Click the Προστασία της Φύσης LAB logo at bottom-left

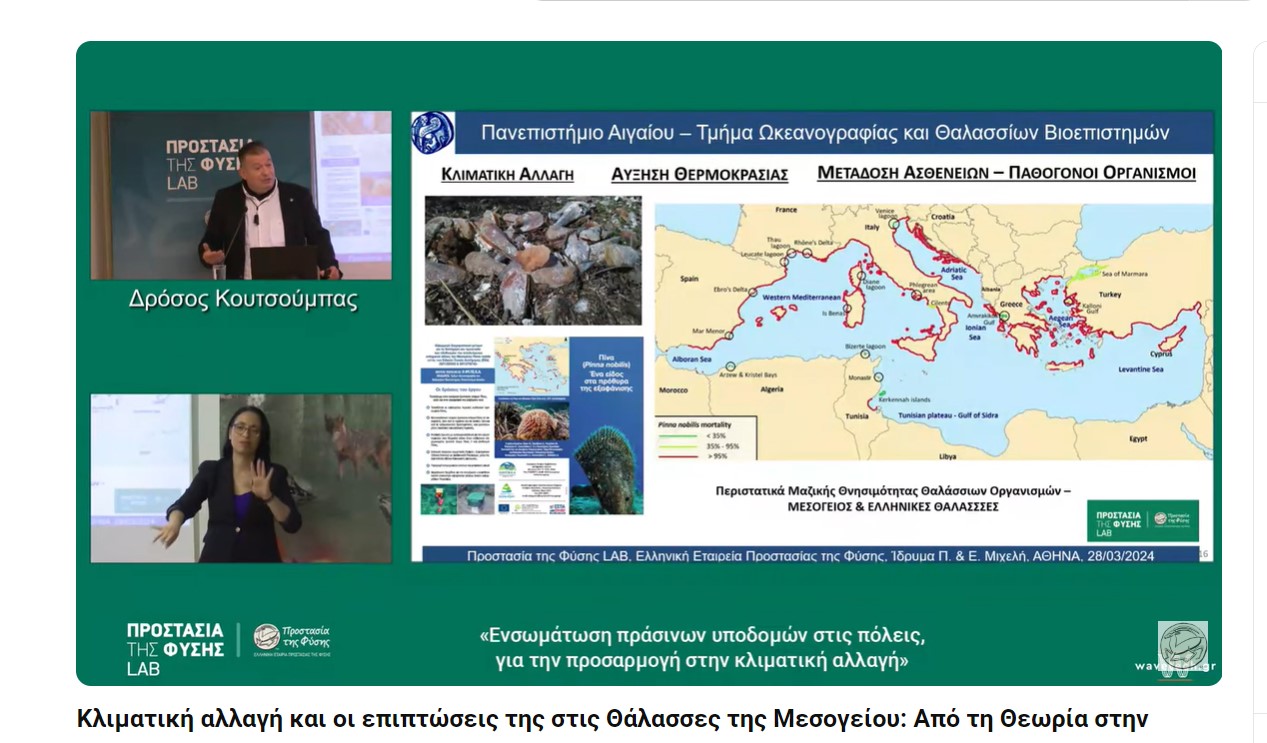point(174,648)
